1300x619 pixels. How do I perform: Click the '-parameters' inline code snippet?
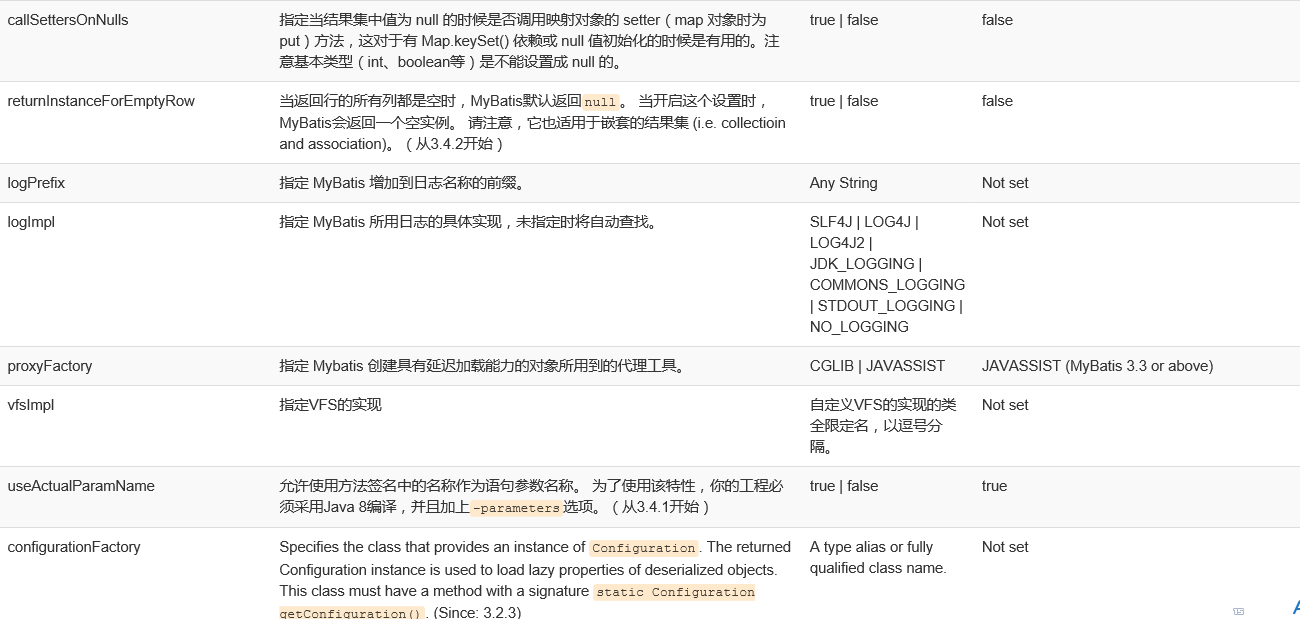516,508
